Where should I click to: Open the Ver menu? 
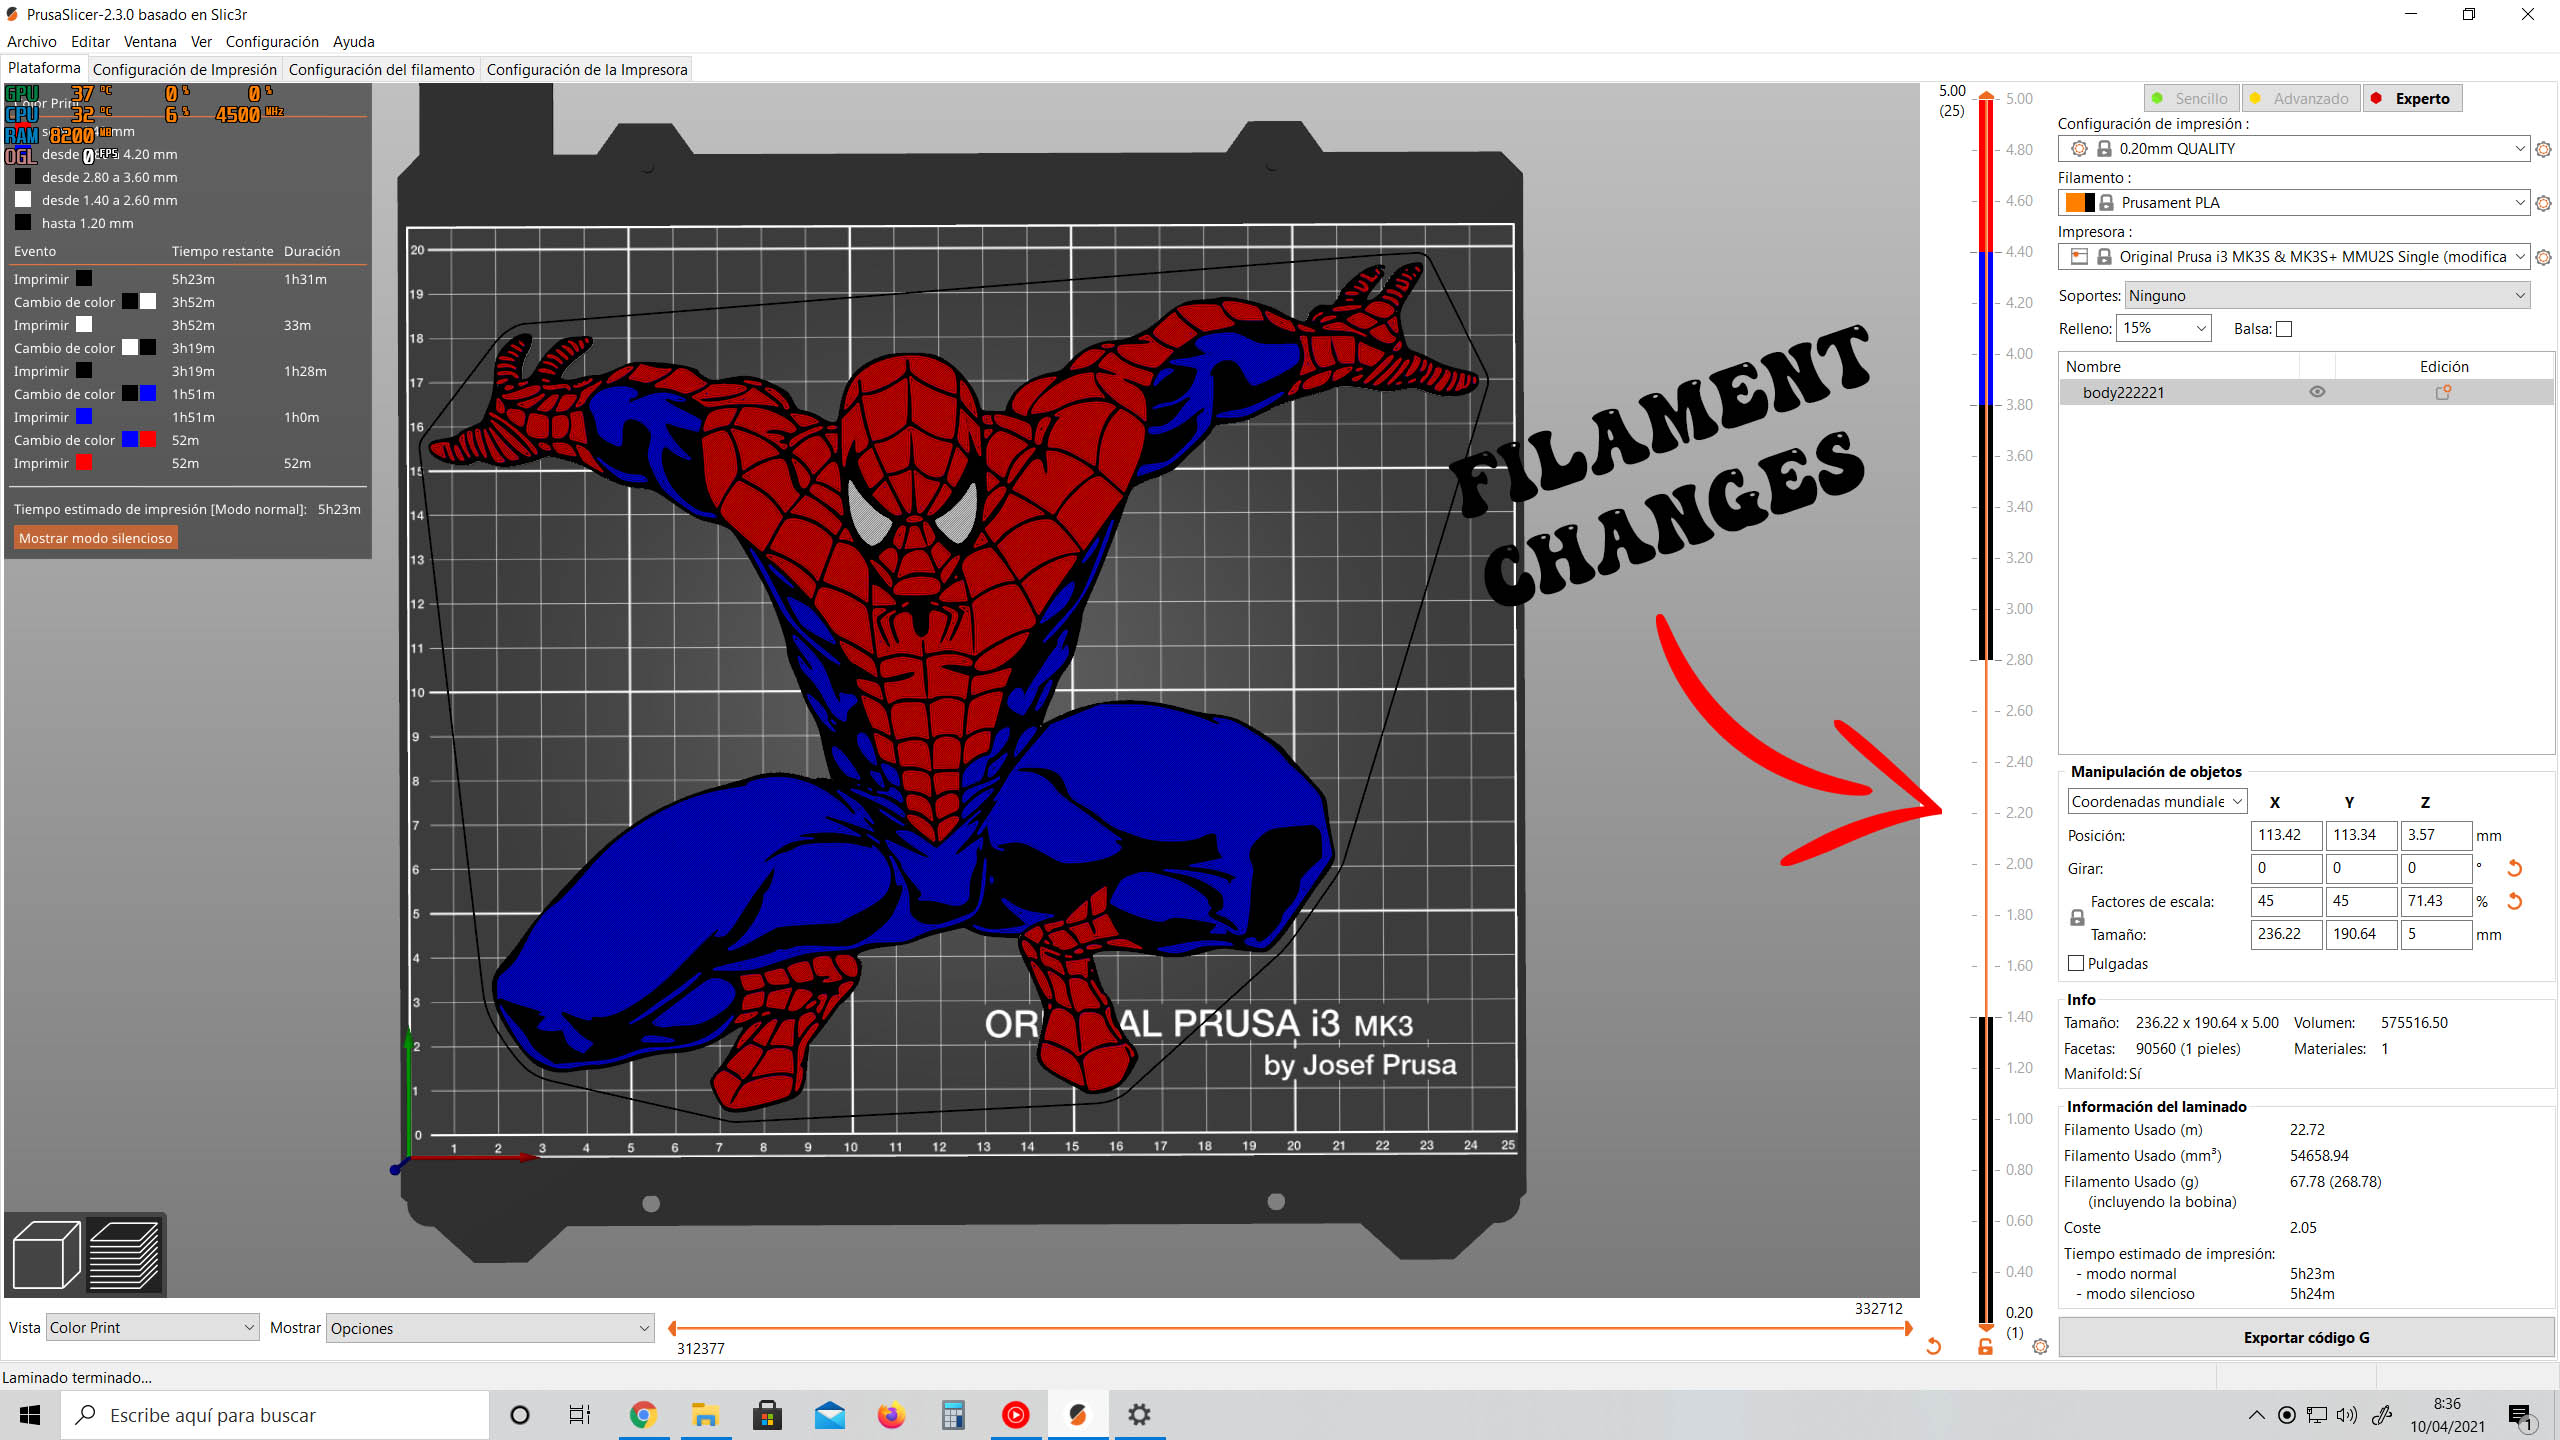click(x=201, y=42)
